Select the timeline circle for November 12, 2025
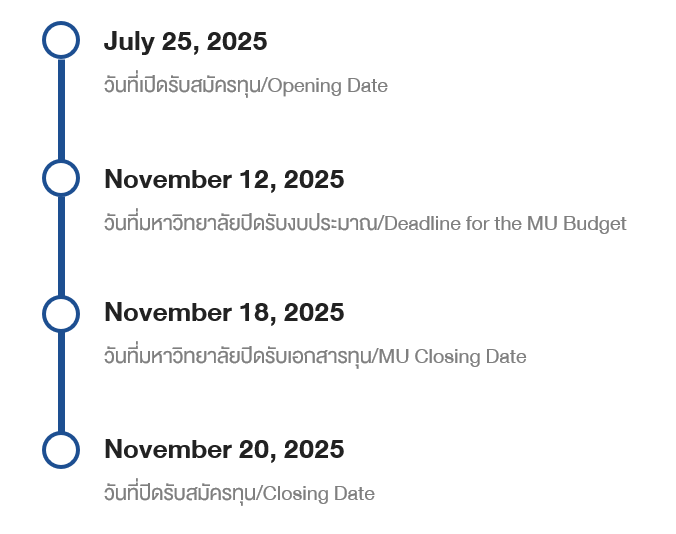This screenshot has width=676, height=534. (61, 178)
